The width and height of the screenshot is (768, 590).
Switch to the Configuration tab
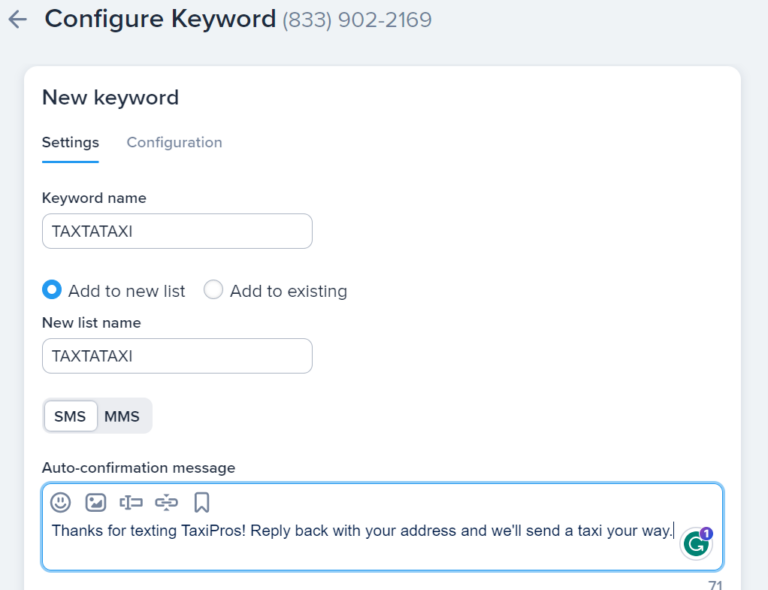point(174,142)
